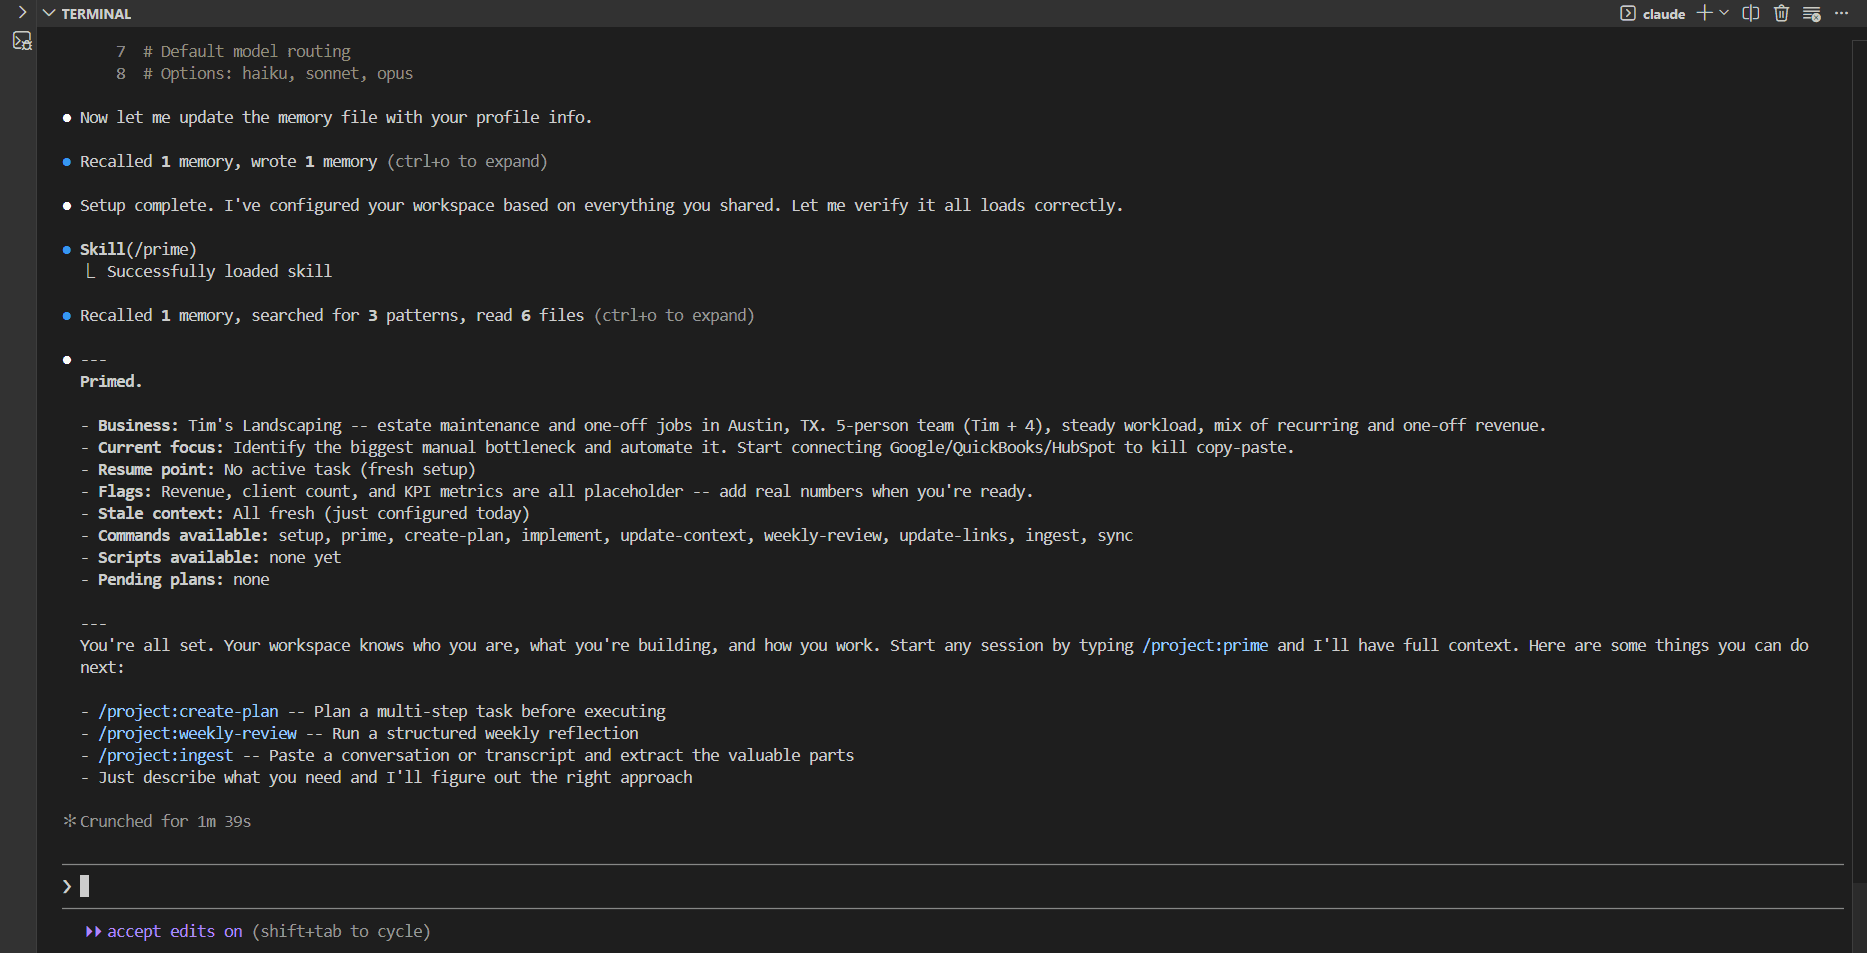Click the claude terminal shell icon
1867x953 pixels.
[1628, 13]
